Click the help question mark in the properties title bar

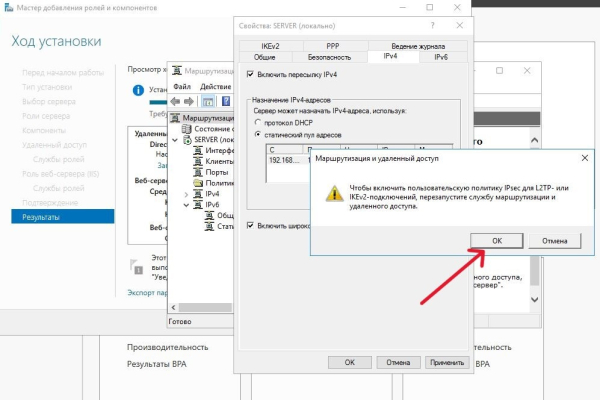tap(432, 25)
